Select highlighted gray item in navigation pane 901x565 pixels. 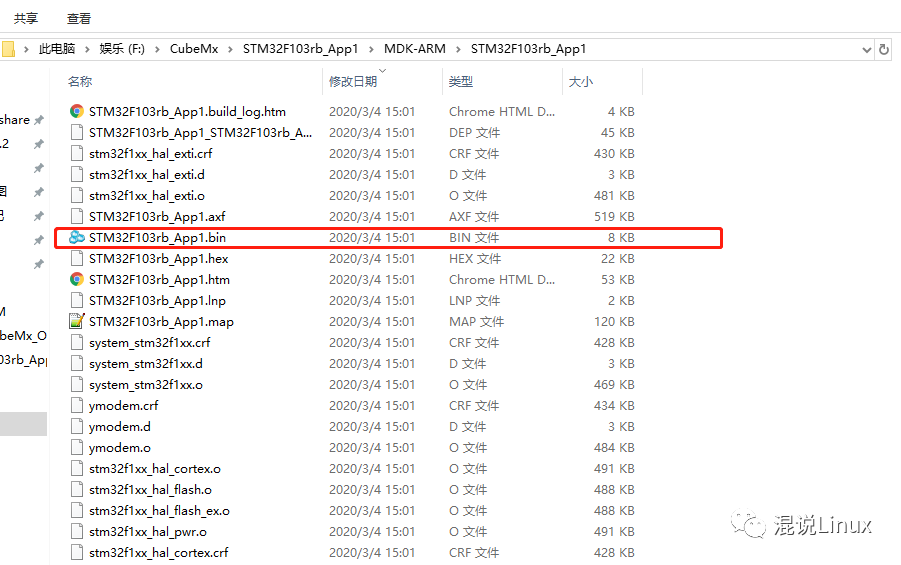tap(23, 424)
